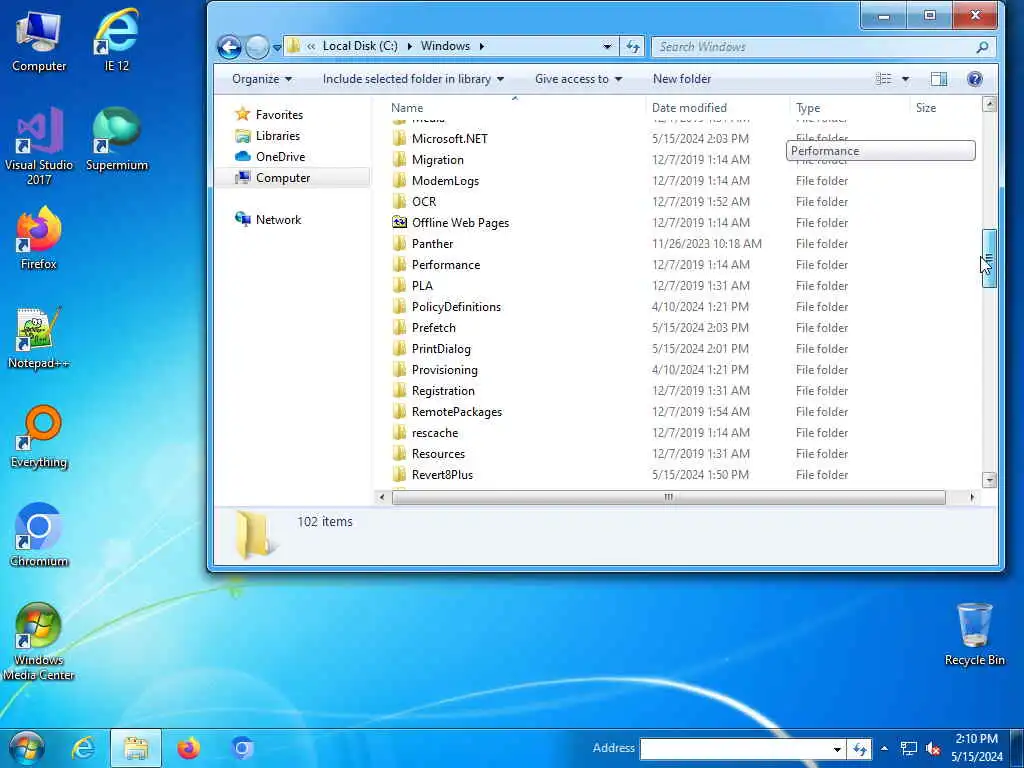Viewport: 1024px width, 768px height.
Task: Click the Windows Media Center desktop icon
Action: pyautogui.click(x=39, y=641)
